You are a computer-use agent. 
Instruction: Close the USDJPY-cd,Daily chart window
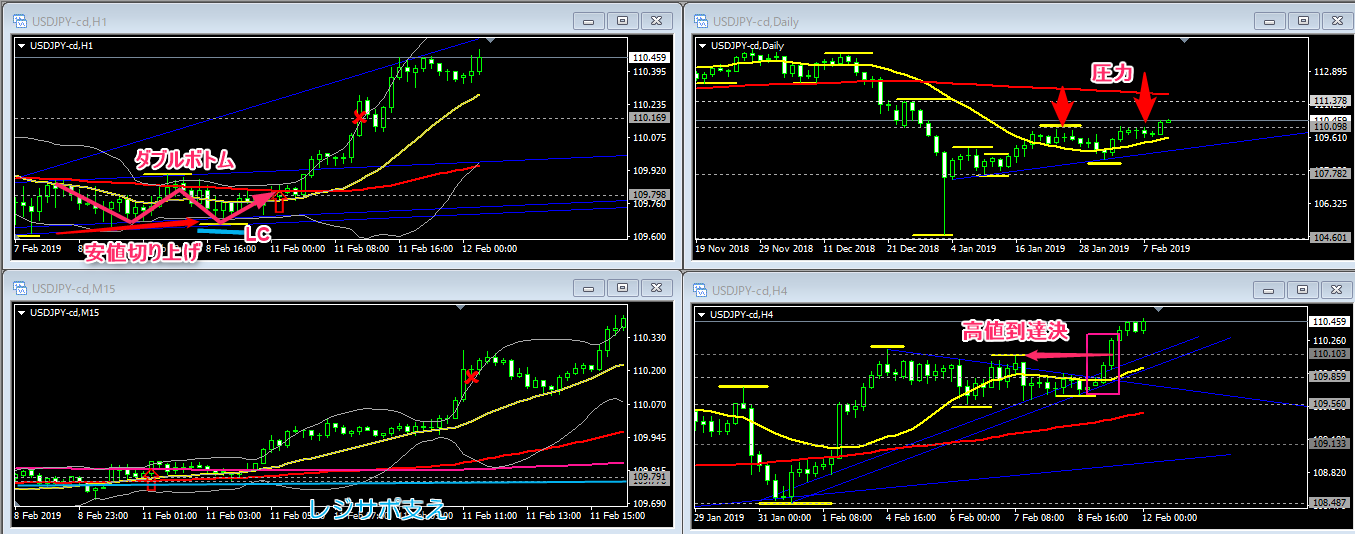coord(1338,20)
